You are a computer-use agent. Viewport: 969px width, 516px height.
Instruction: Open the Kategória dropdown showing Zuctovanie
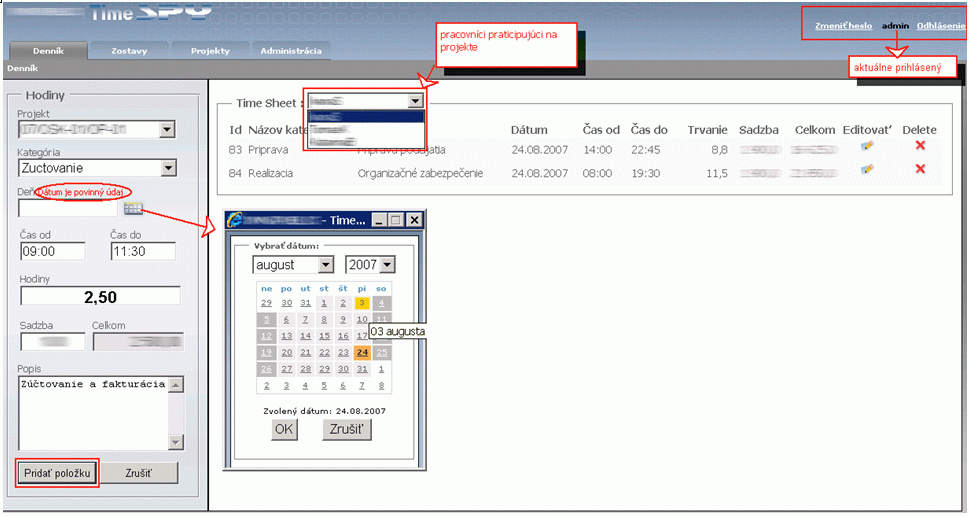click(x=167, y=168)
